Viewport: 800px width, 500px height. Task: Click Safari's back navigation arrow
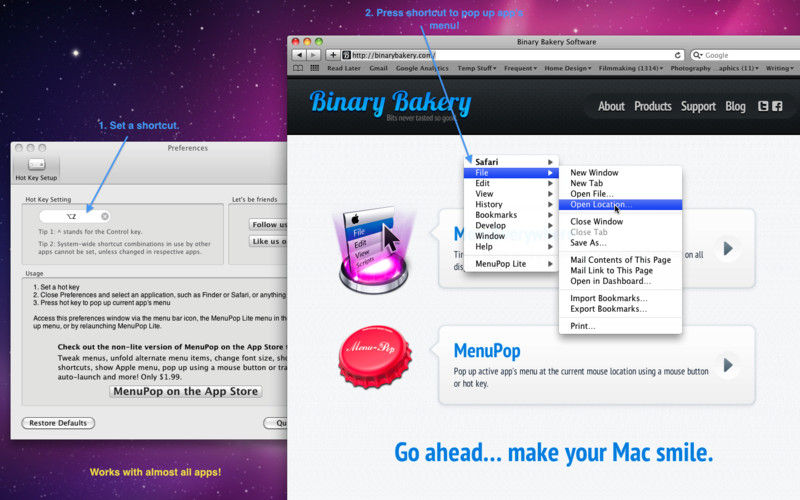[299, 55]
